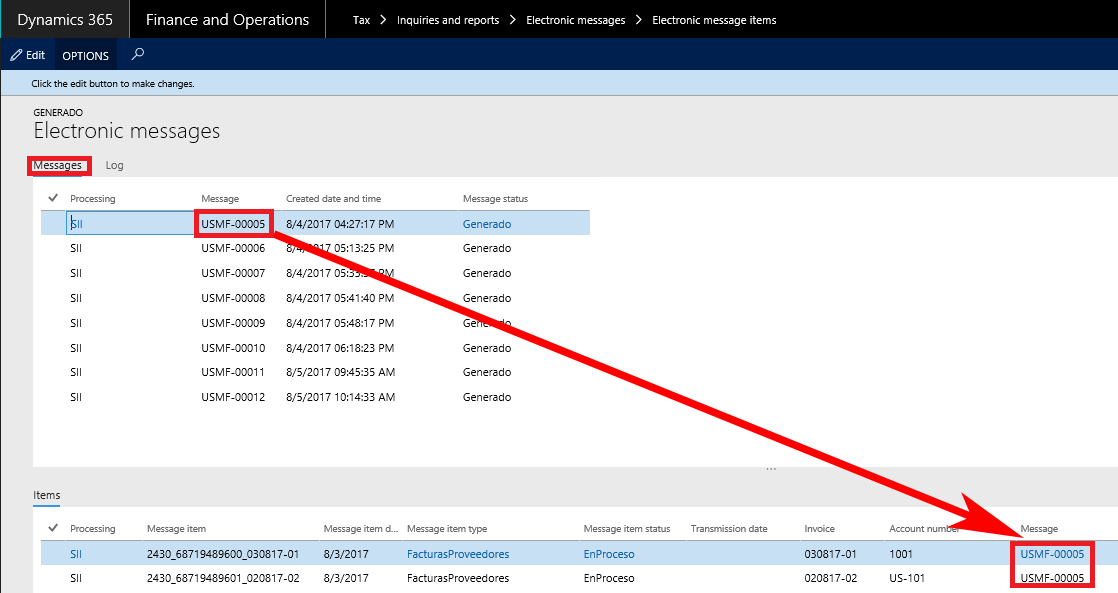The width and height of the screenshot is (1118, 593).
Task: Open EnProceso status link in first item row
Action: pos(609,554)
